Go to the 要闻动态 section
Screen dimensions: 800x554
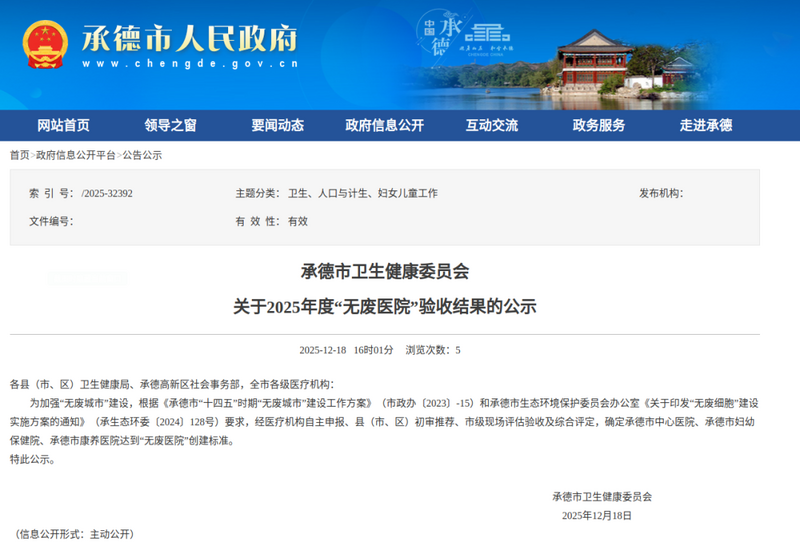point(277,125)
